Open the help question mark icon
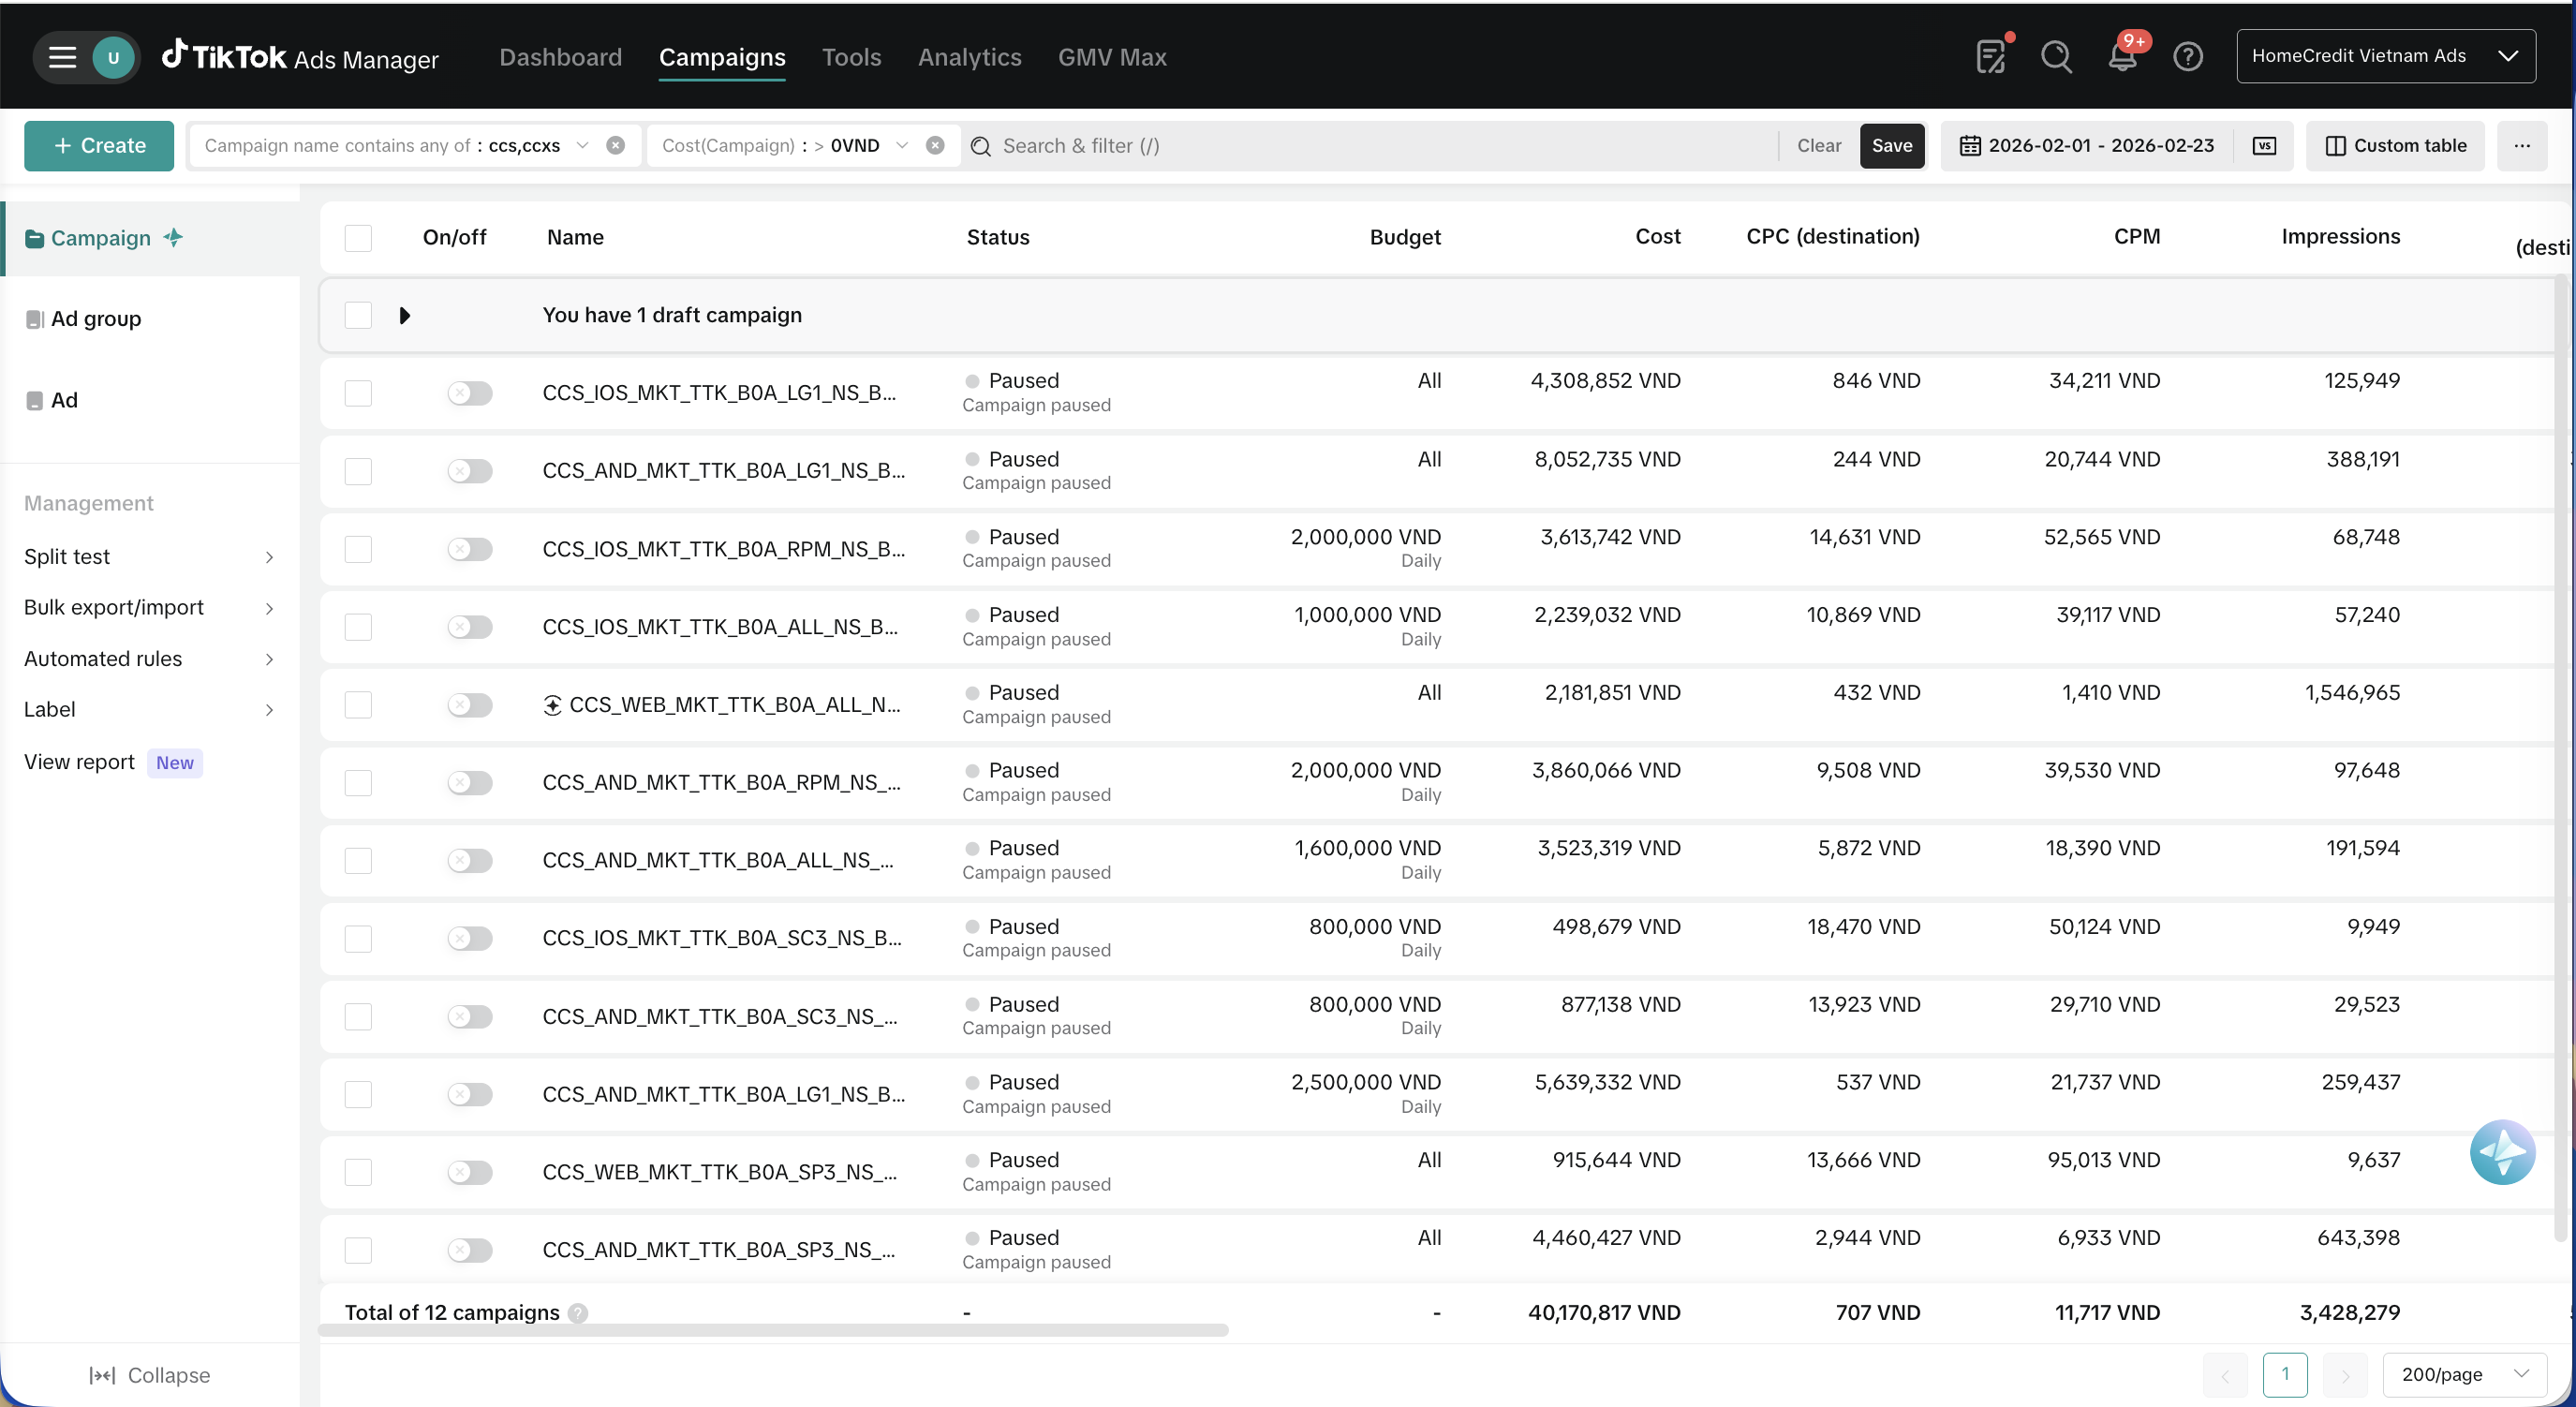This screenshot has height=1407, width=2576. 2188,57
